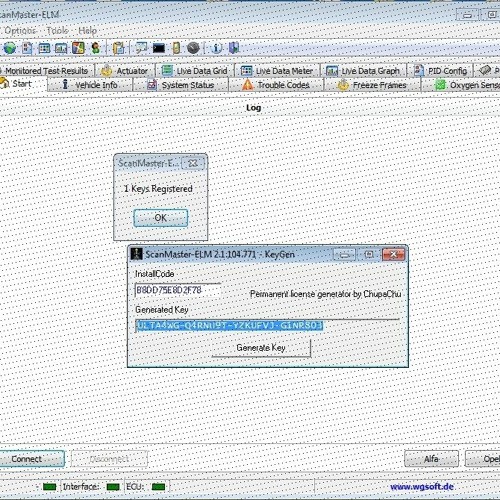Open the System Status tab
500x500 pixels.
181,85
